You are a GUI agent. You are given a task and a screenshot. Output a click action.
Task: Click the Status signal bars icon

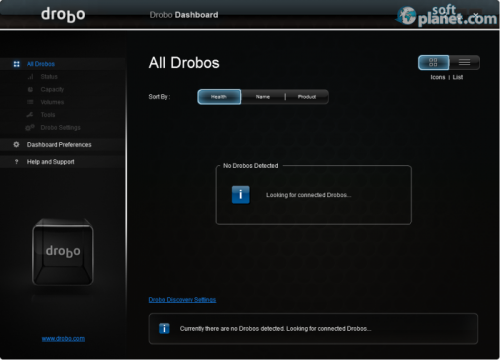coord(30,77)
